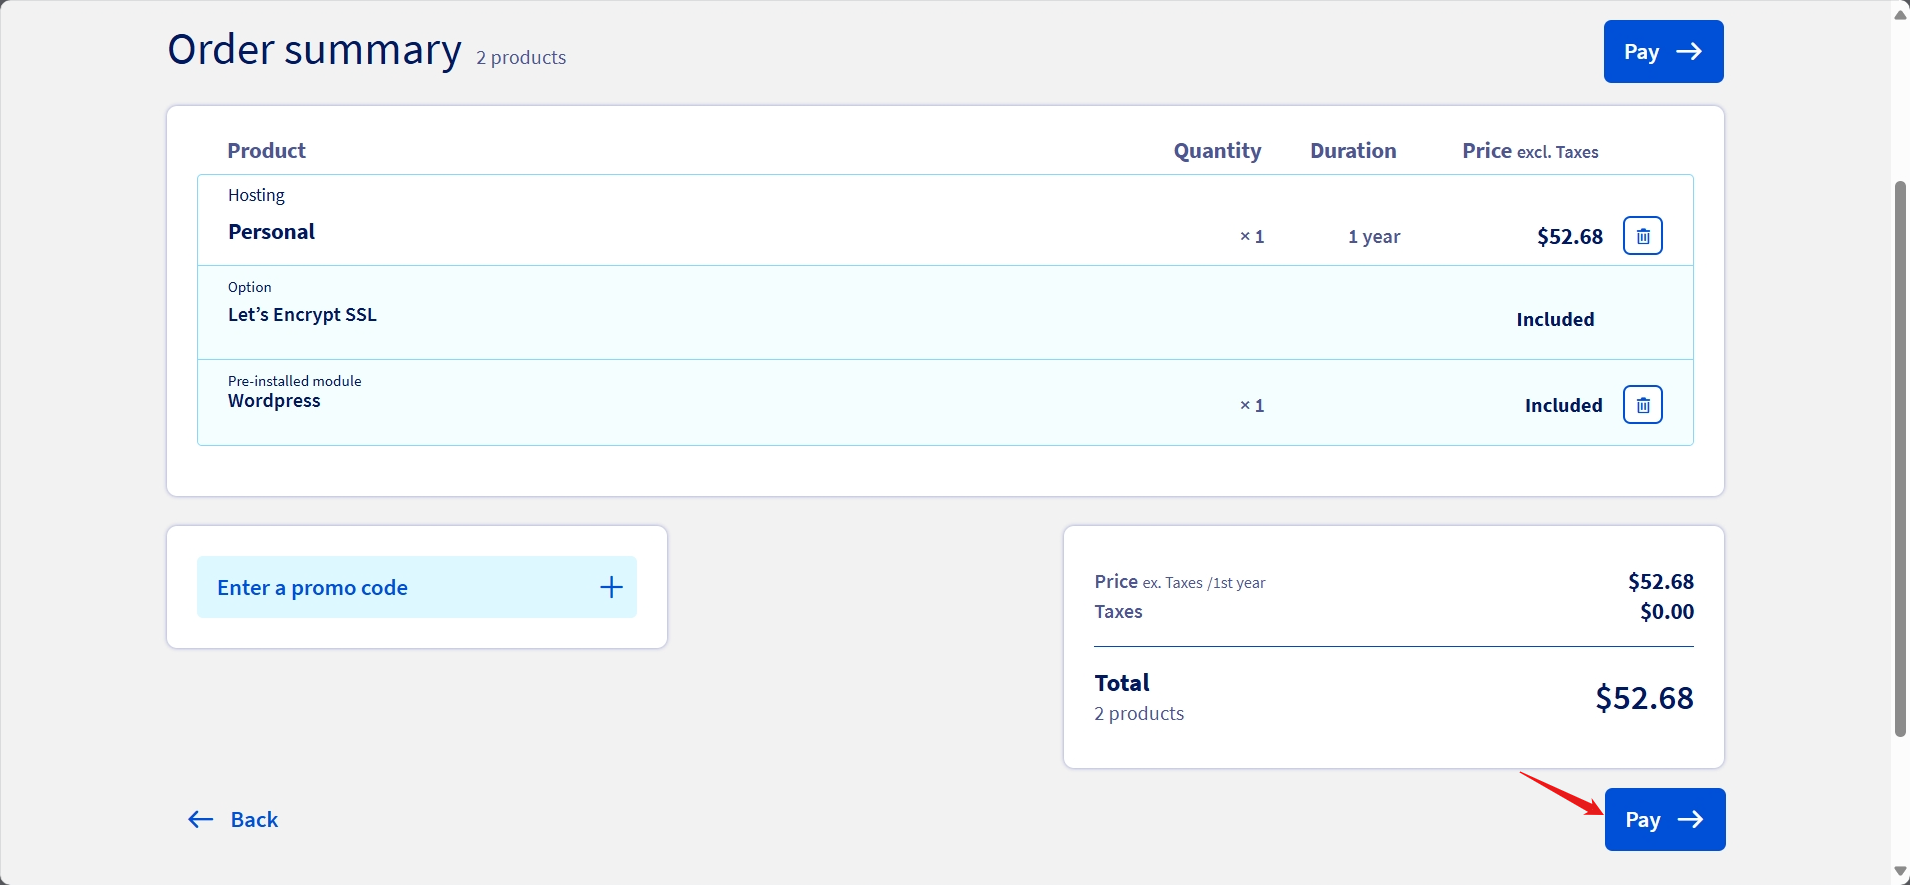Click the Duration column header
The width and height of the screenshot is (1910, 885).
click(x=1353, y=151)
